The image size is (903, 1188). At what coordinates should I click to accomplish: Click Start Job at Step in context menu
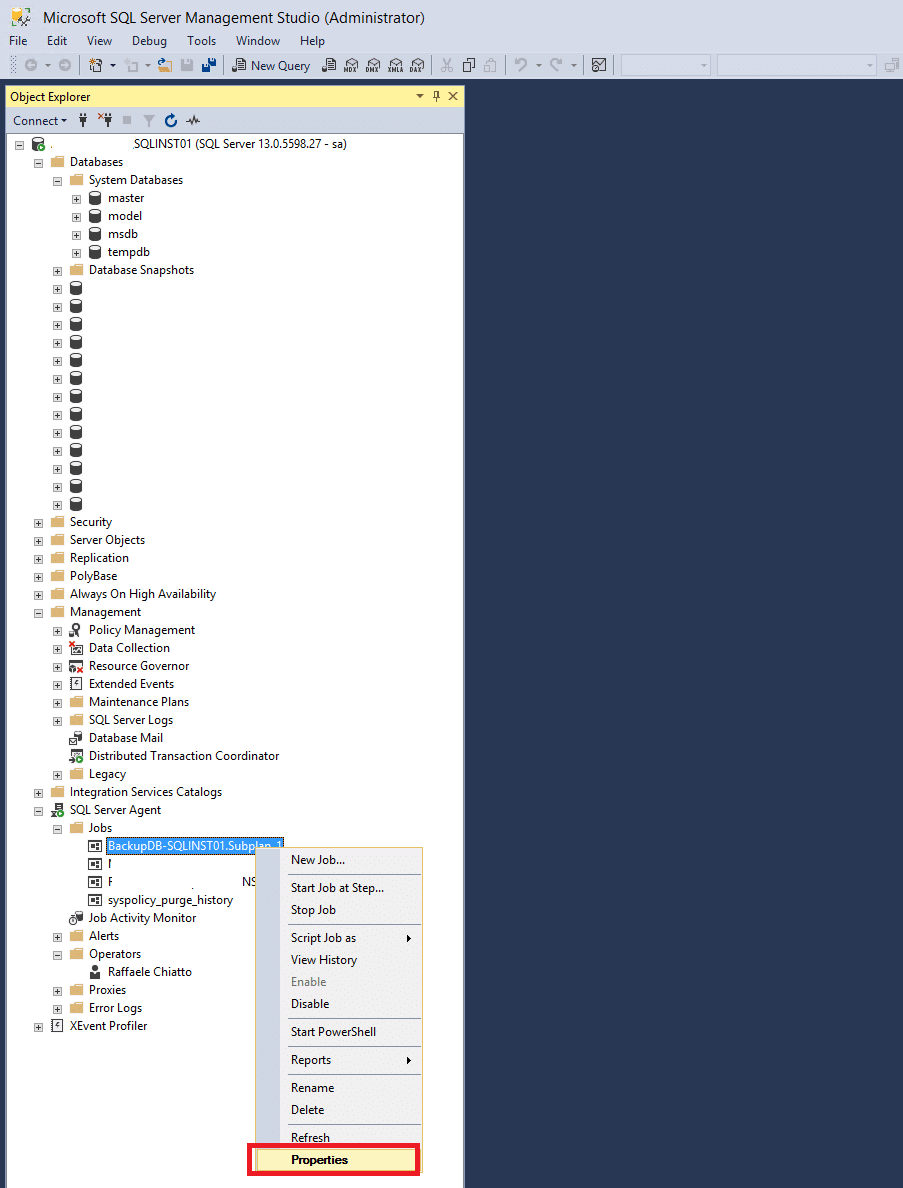pos(337,888)
